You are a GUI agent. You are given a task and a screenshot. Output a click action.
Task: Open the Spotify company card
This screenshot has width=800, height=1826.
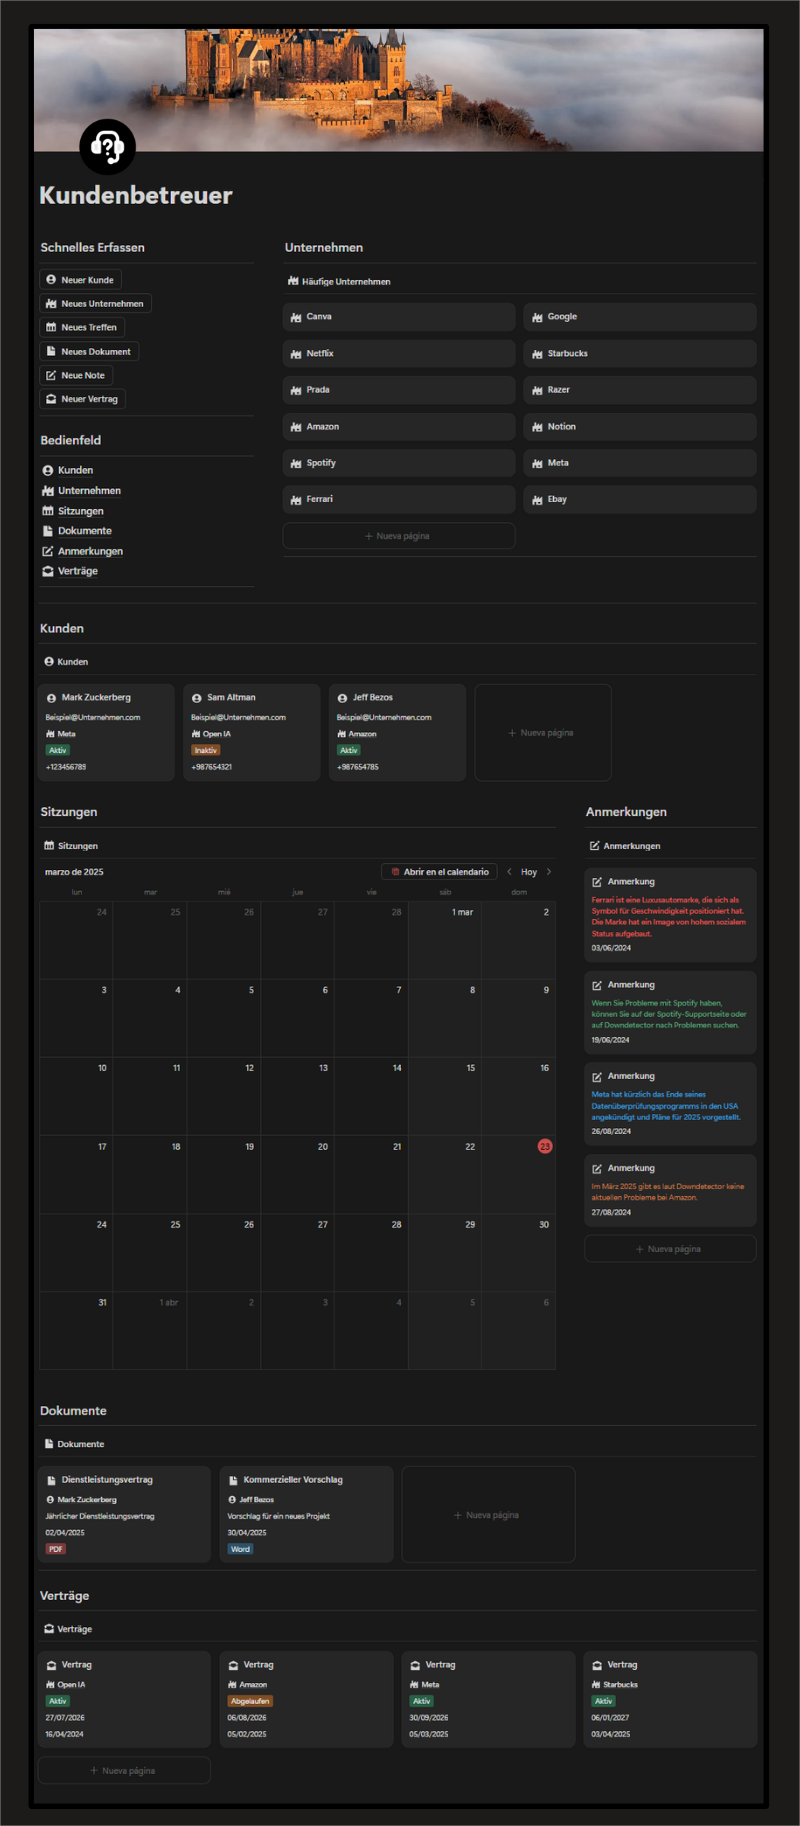[399, 463]
